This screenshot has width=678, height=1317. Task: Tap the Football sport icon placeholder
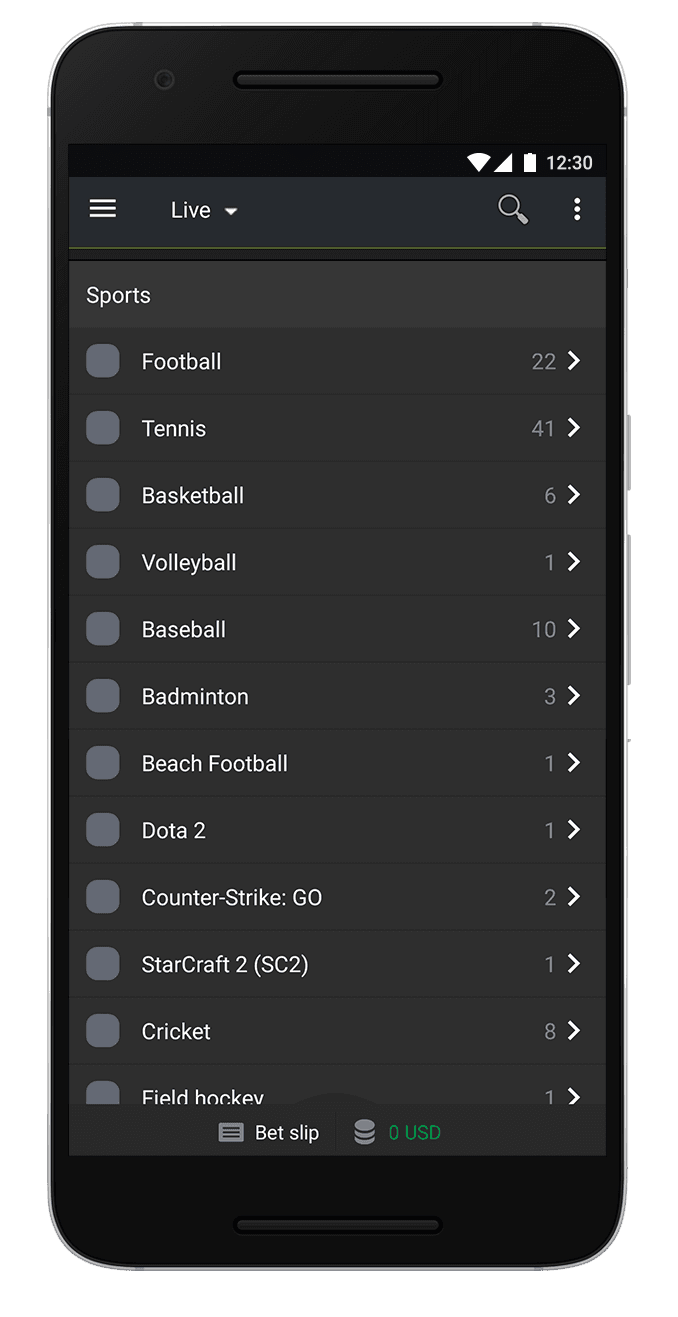click(x=103, y=361)
